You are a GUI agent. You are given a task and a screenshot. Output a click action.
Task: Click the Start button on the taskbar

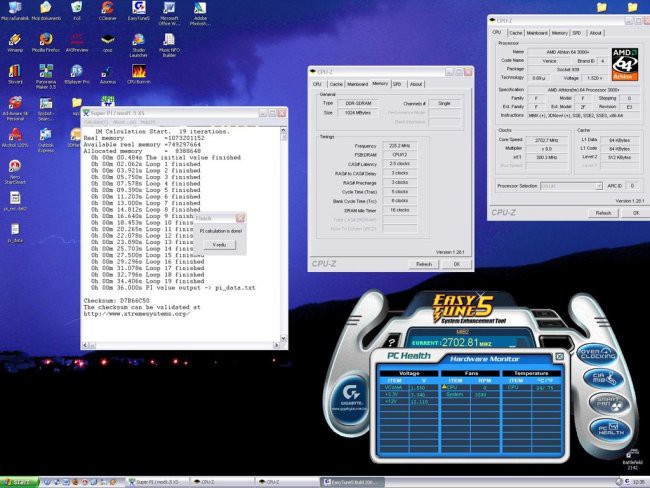19,482
